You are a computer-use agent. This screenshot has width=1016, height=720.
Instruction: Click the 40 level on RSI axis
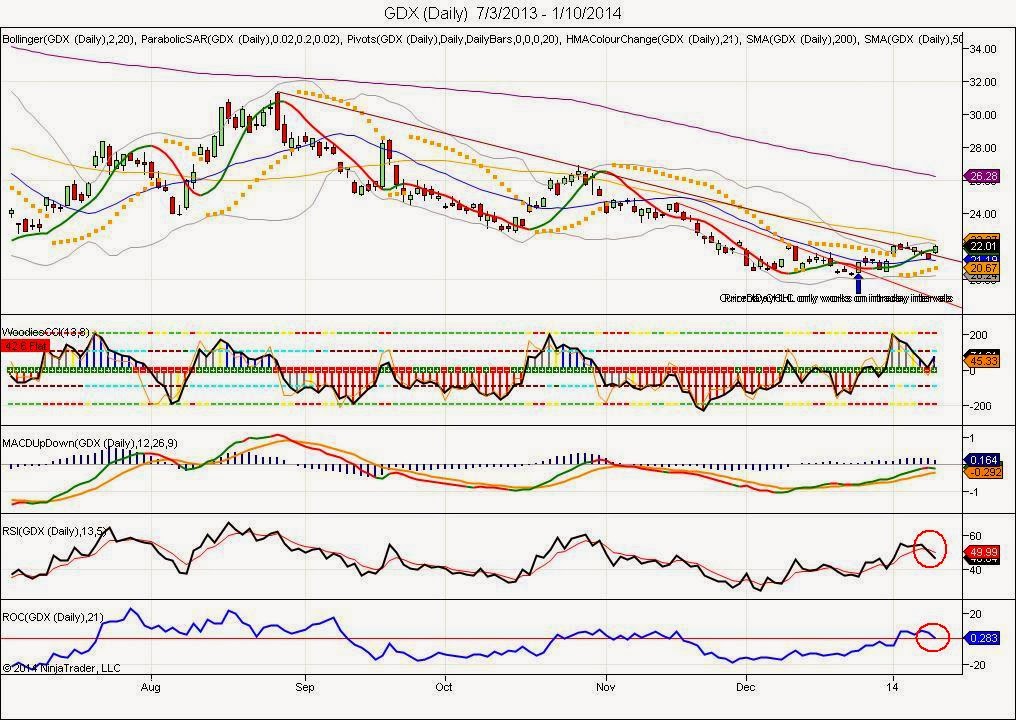tap(975, 570)
